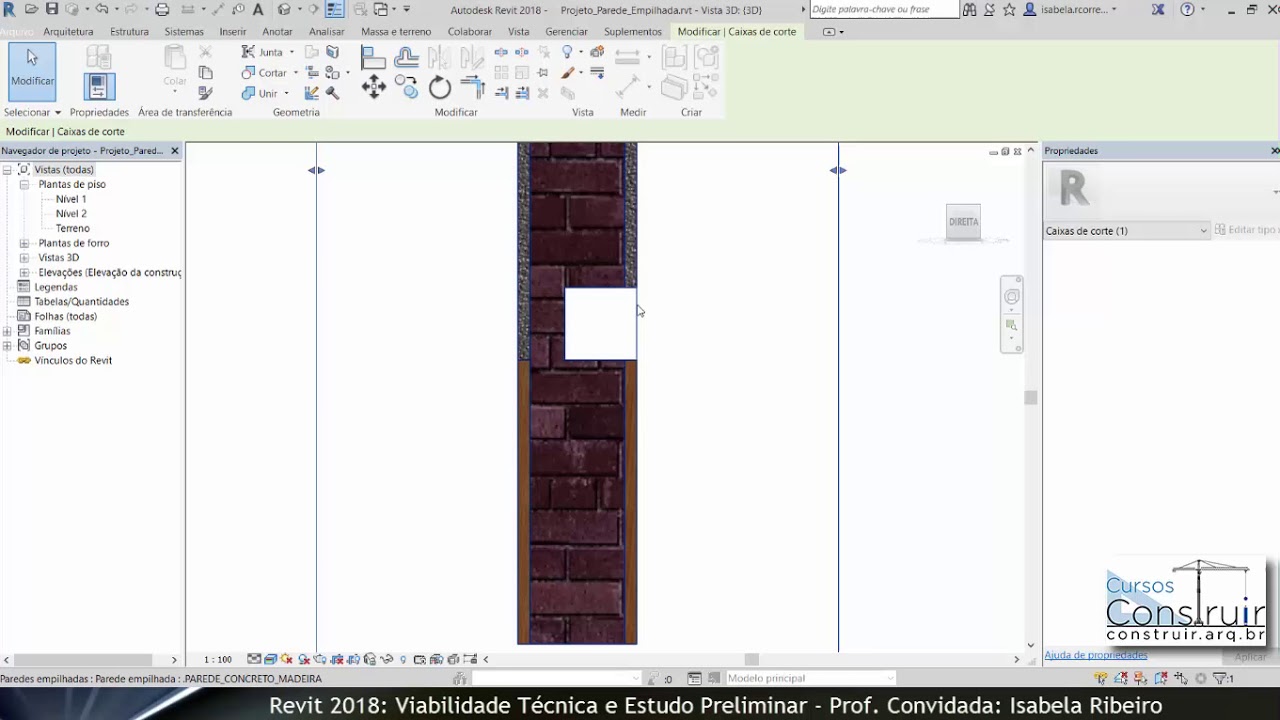Open the Arquitetura ribbon tab
Viewport: 1280px width, 720px height.
tap(68, 32)
